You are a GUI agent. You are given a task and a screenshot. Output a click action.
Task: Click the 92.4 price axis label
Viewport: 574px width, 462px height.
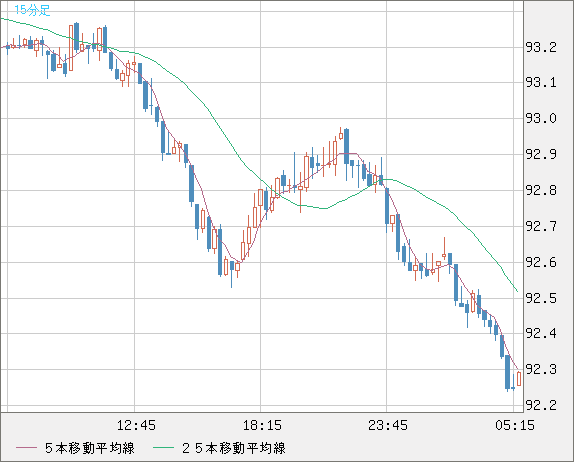(x=541, y=334)
